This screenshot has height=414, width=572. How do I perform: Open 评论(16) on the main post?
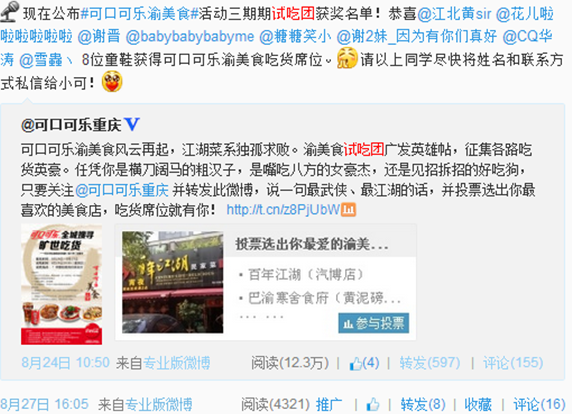pyautogui.click(x=539, y=405)
